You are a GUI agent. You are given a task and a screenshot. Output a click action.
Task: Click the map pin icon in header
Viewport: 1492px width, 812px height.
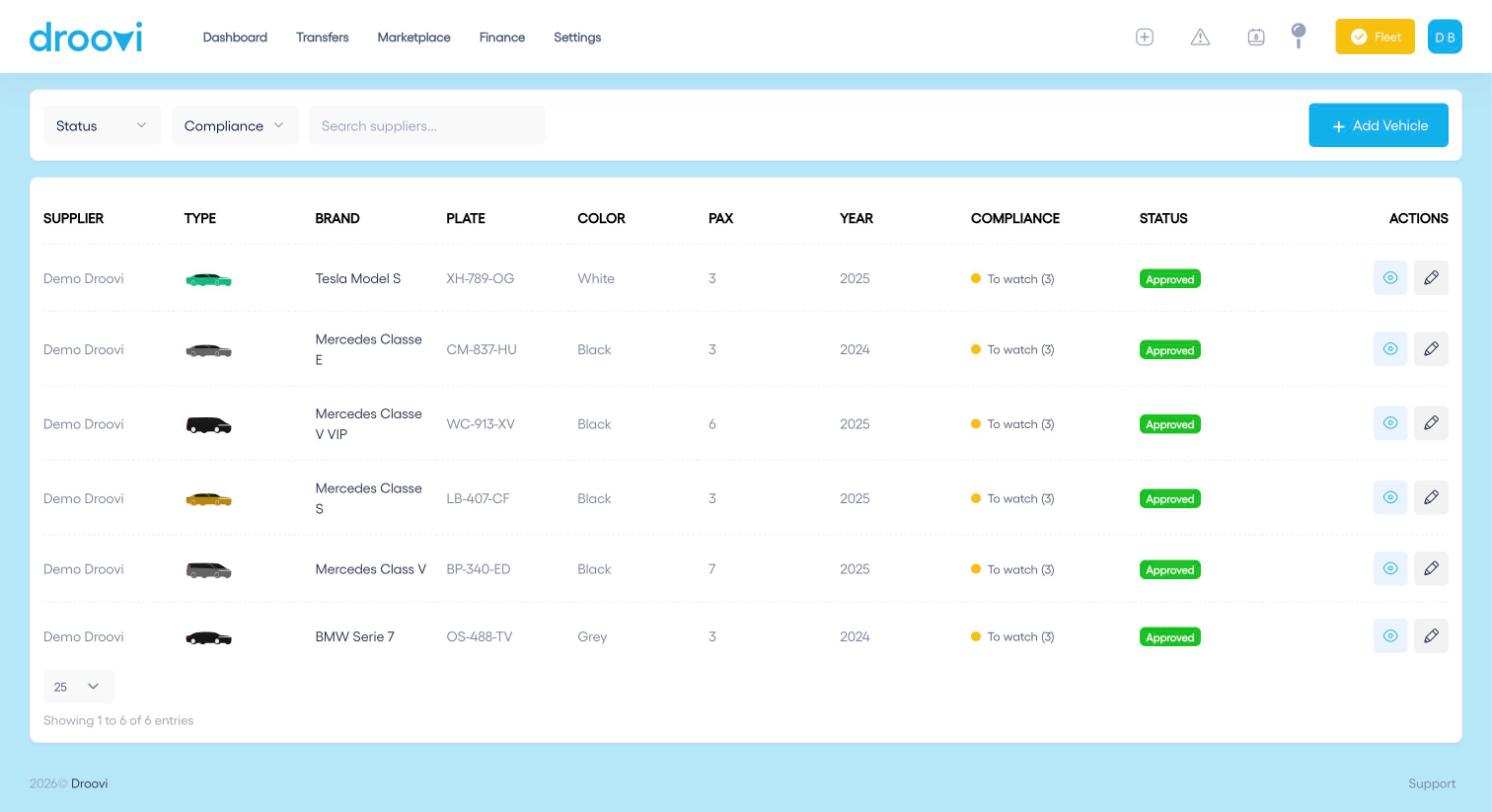(x=1299, y=36)
